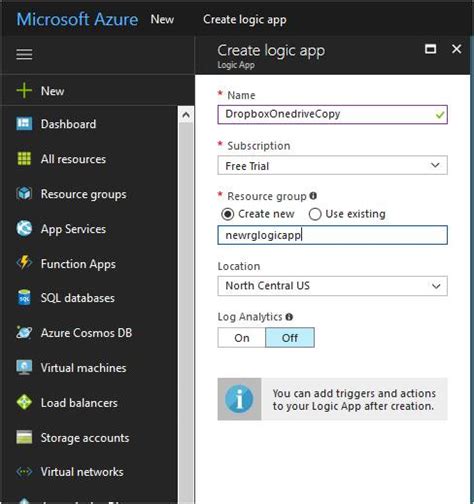Click the Resource group info icon
The height and width of the screenshot is (504, 474).
click(x=313, y=196)
